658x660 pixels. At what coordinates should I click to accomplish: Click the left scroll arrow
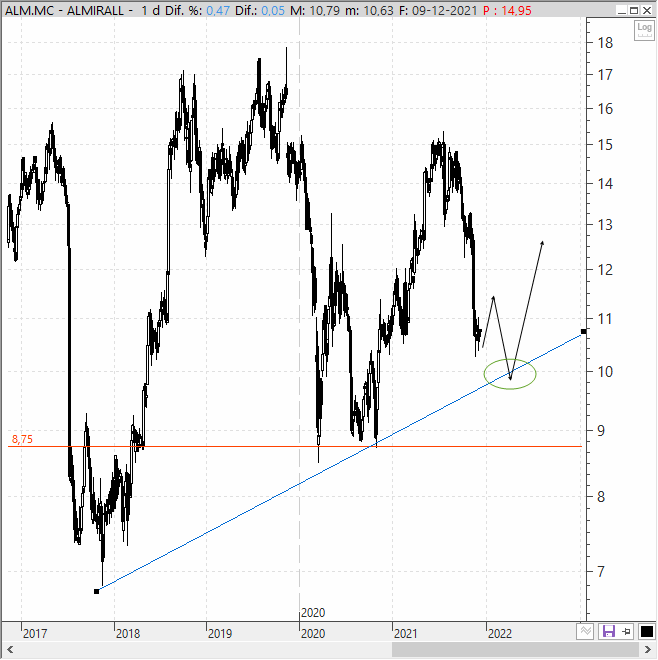(x=10, y=649)
